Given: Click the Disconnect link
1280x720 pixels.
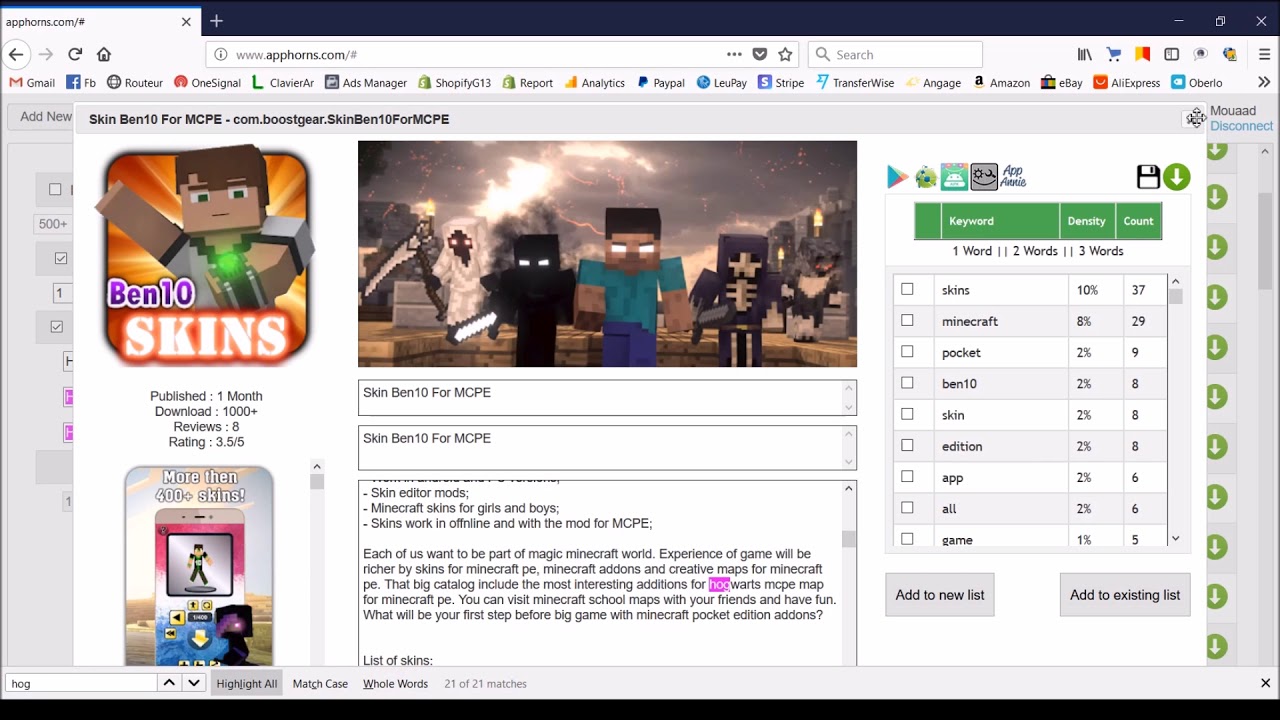Looking at the screenshot, I should click(1241, 126).
